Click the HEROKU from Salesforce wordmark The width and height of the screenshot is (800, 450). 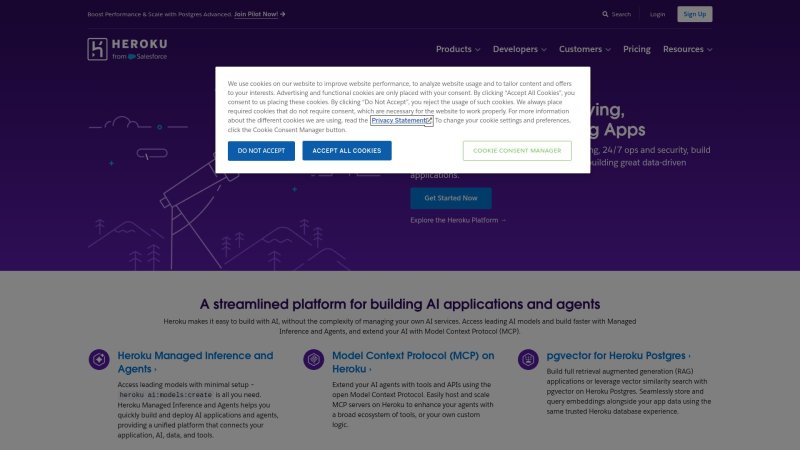point(139,49)
